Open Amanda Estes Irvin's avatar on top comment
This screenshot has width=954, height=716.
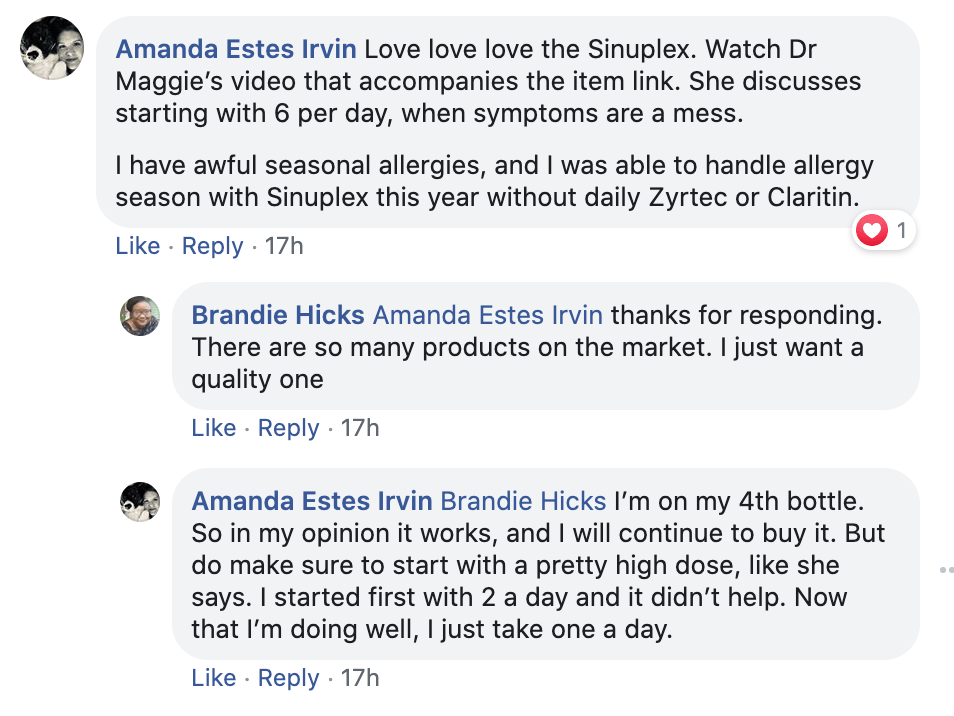pyautogui.click(x=52, y=47)
